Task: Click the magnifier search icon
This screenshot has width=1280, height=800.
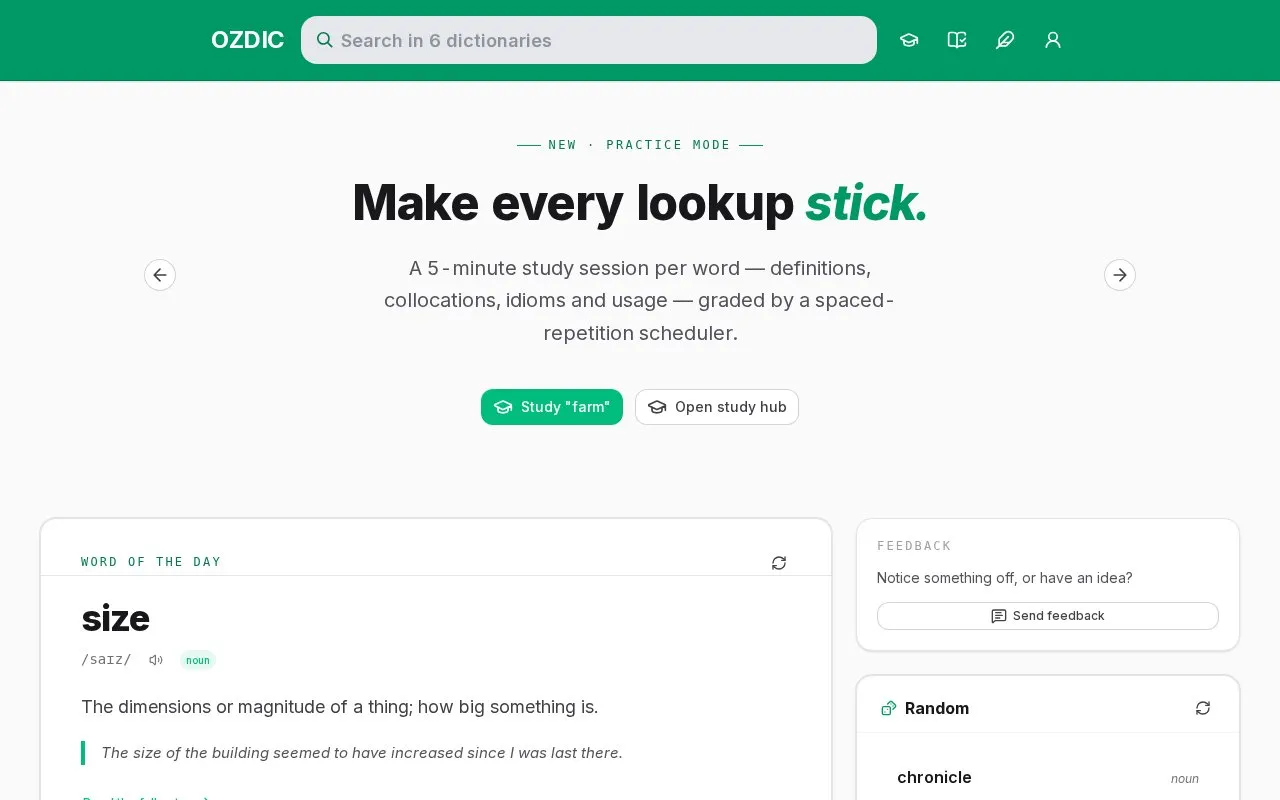Action: [324, 40]
